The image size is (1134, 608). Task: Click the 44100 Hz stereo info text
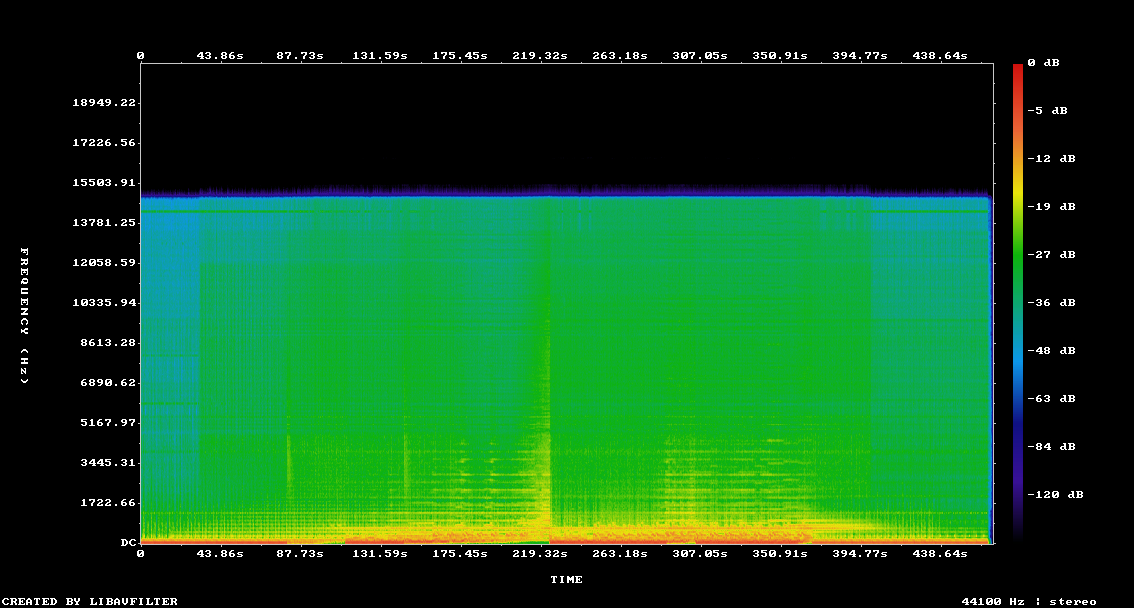click(x=1028, y=601)
